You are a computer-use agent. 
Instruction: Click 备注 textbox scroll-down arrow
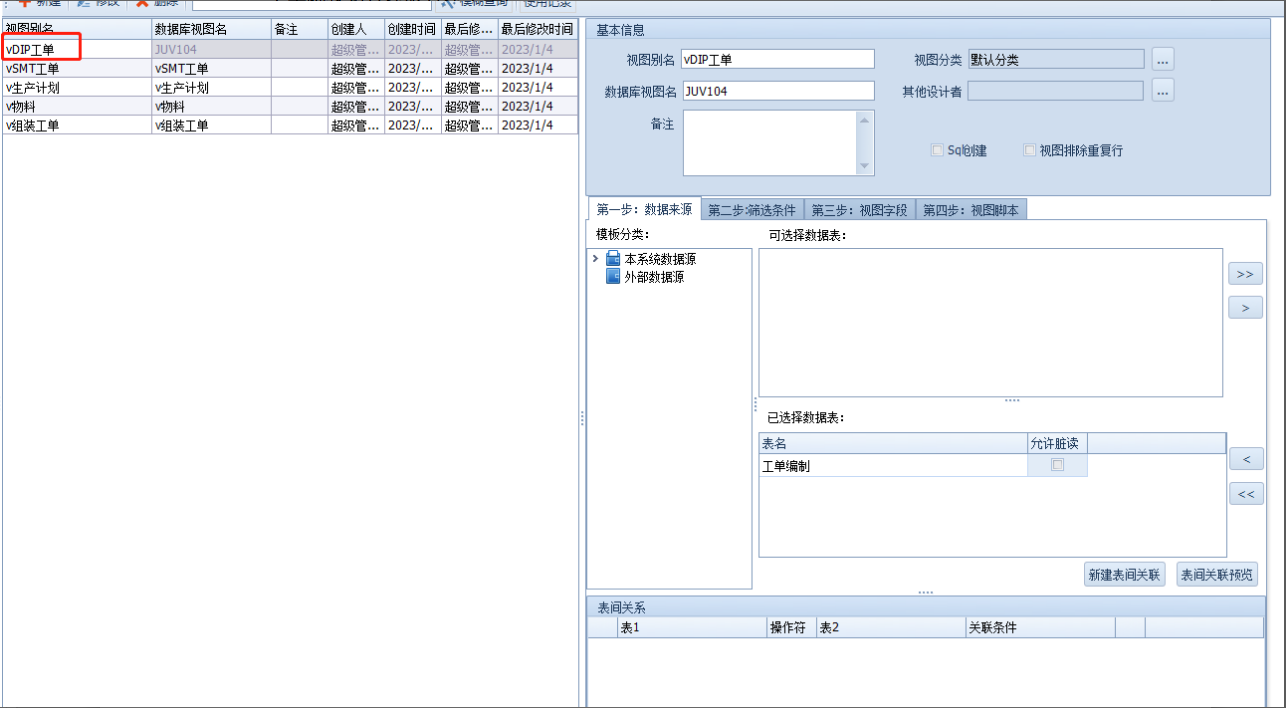click(865, 167)
